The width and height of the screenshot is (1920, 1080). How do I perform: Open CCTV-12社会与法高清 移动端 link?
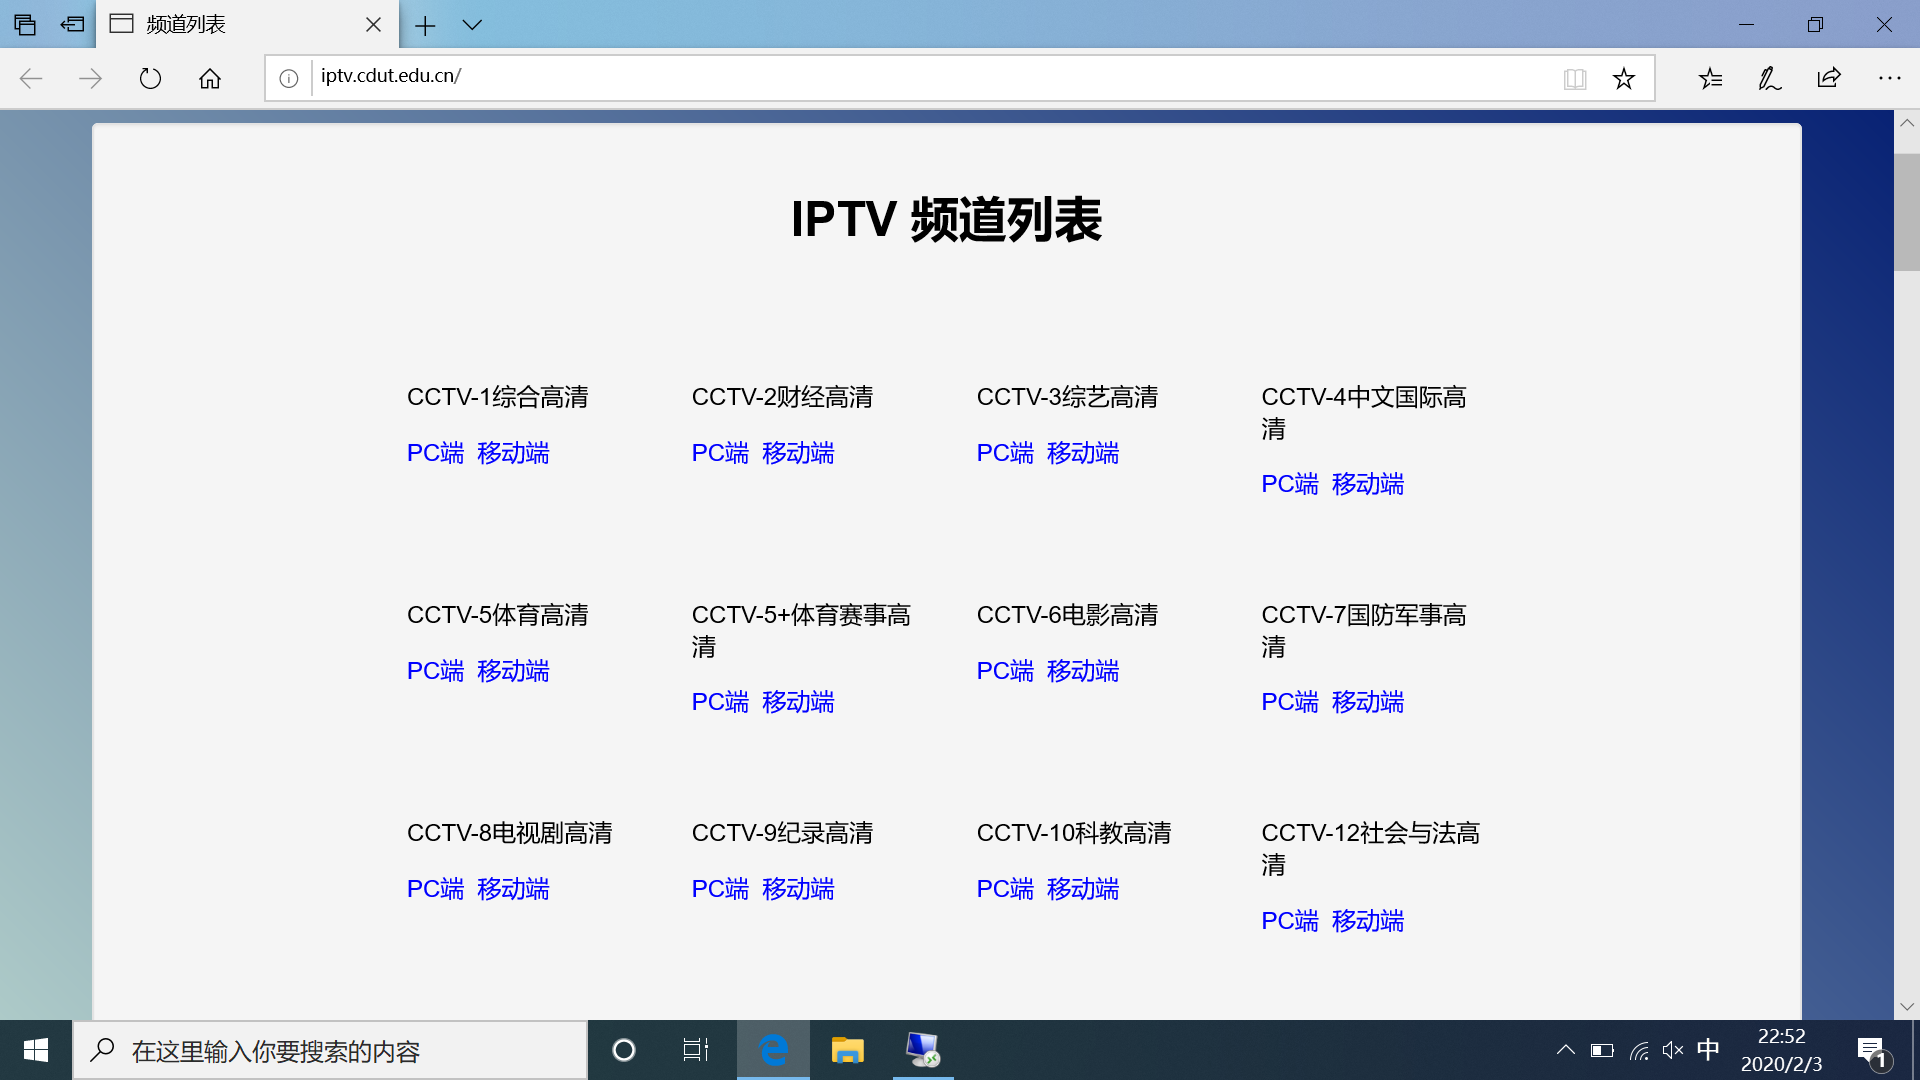coord(1368,921)
